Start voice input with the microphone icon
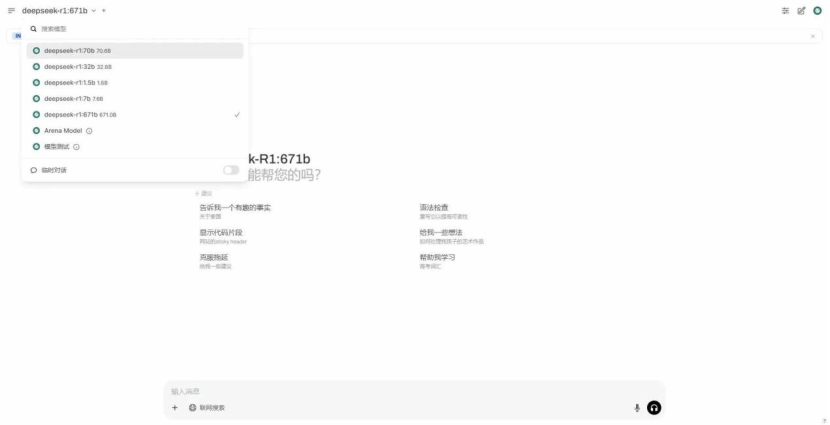830x425 pixels. 637,408
